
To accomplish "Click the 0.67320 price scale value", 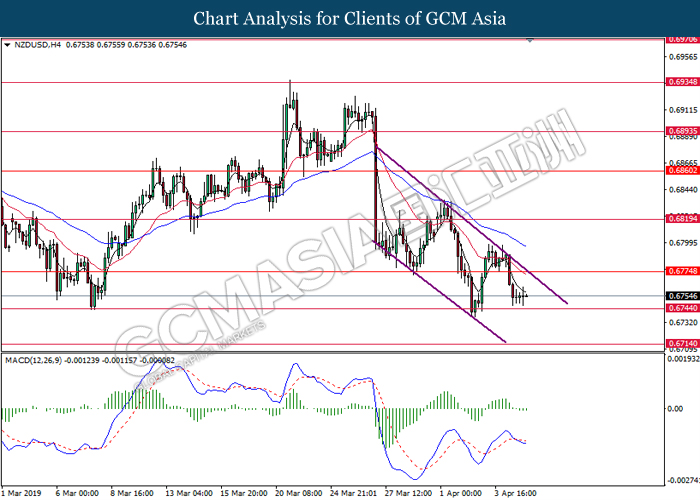I will coord(683,322).
